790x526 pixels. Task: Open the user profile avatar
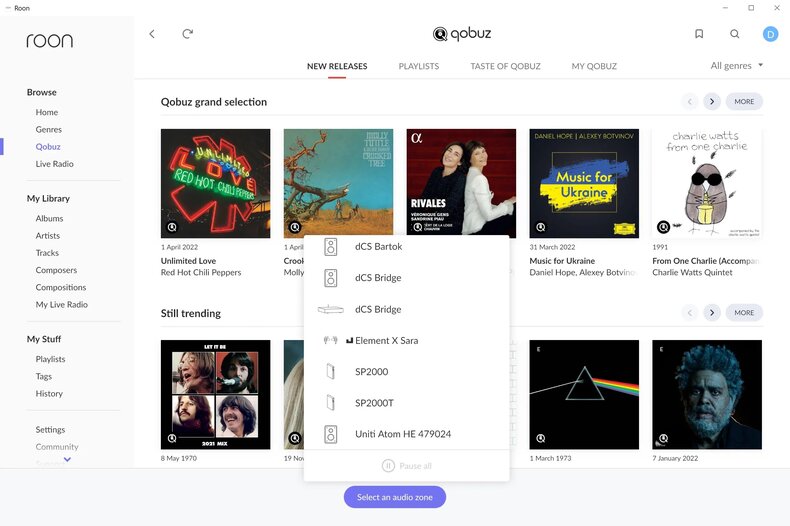pos(770,34)
